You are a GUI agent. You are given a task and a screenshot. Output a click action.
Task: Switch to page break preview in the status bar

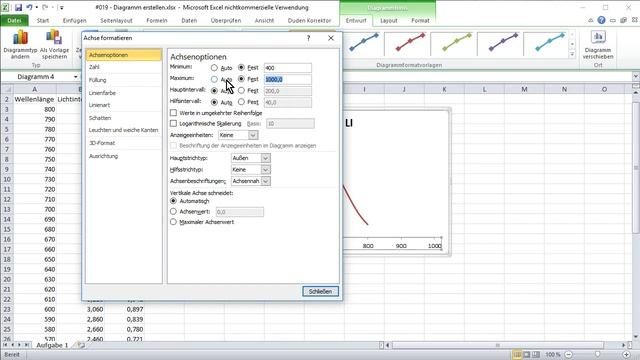(536, 354)
